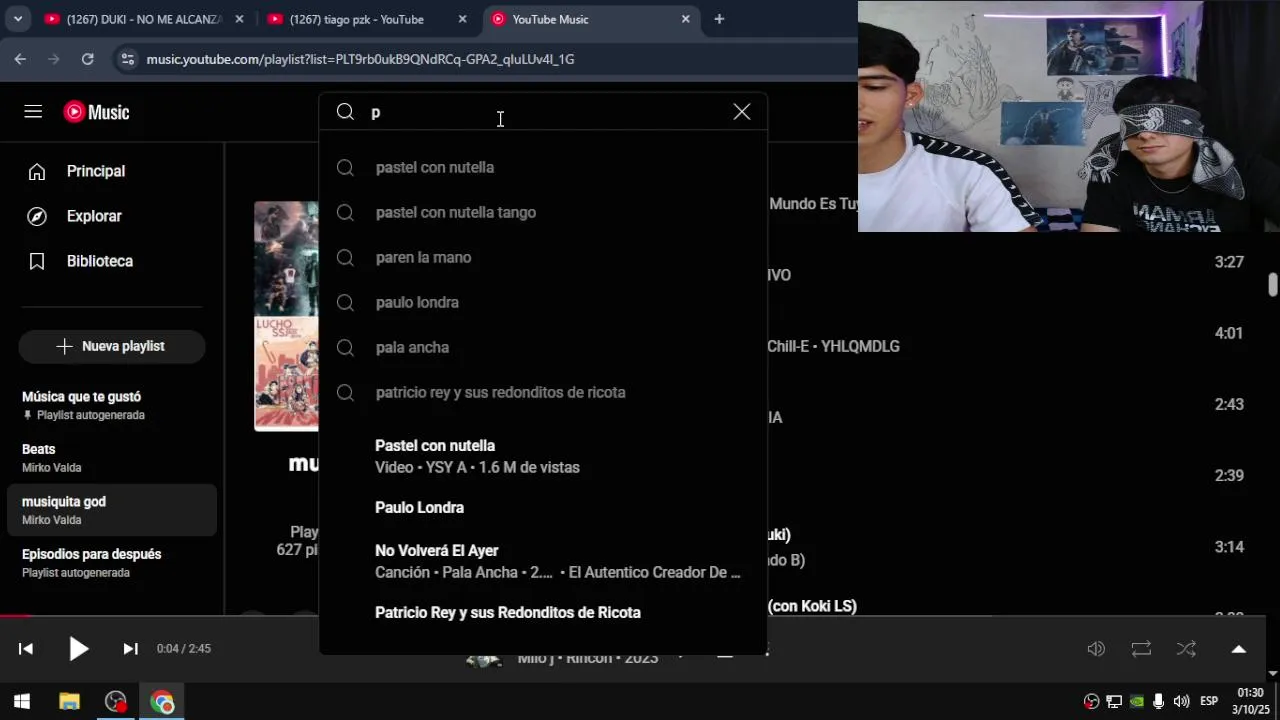This screenshot has width=1280, height=720.
Task: Click the microphone icon in system tray
Action: [x=1159, y=702]
